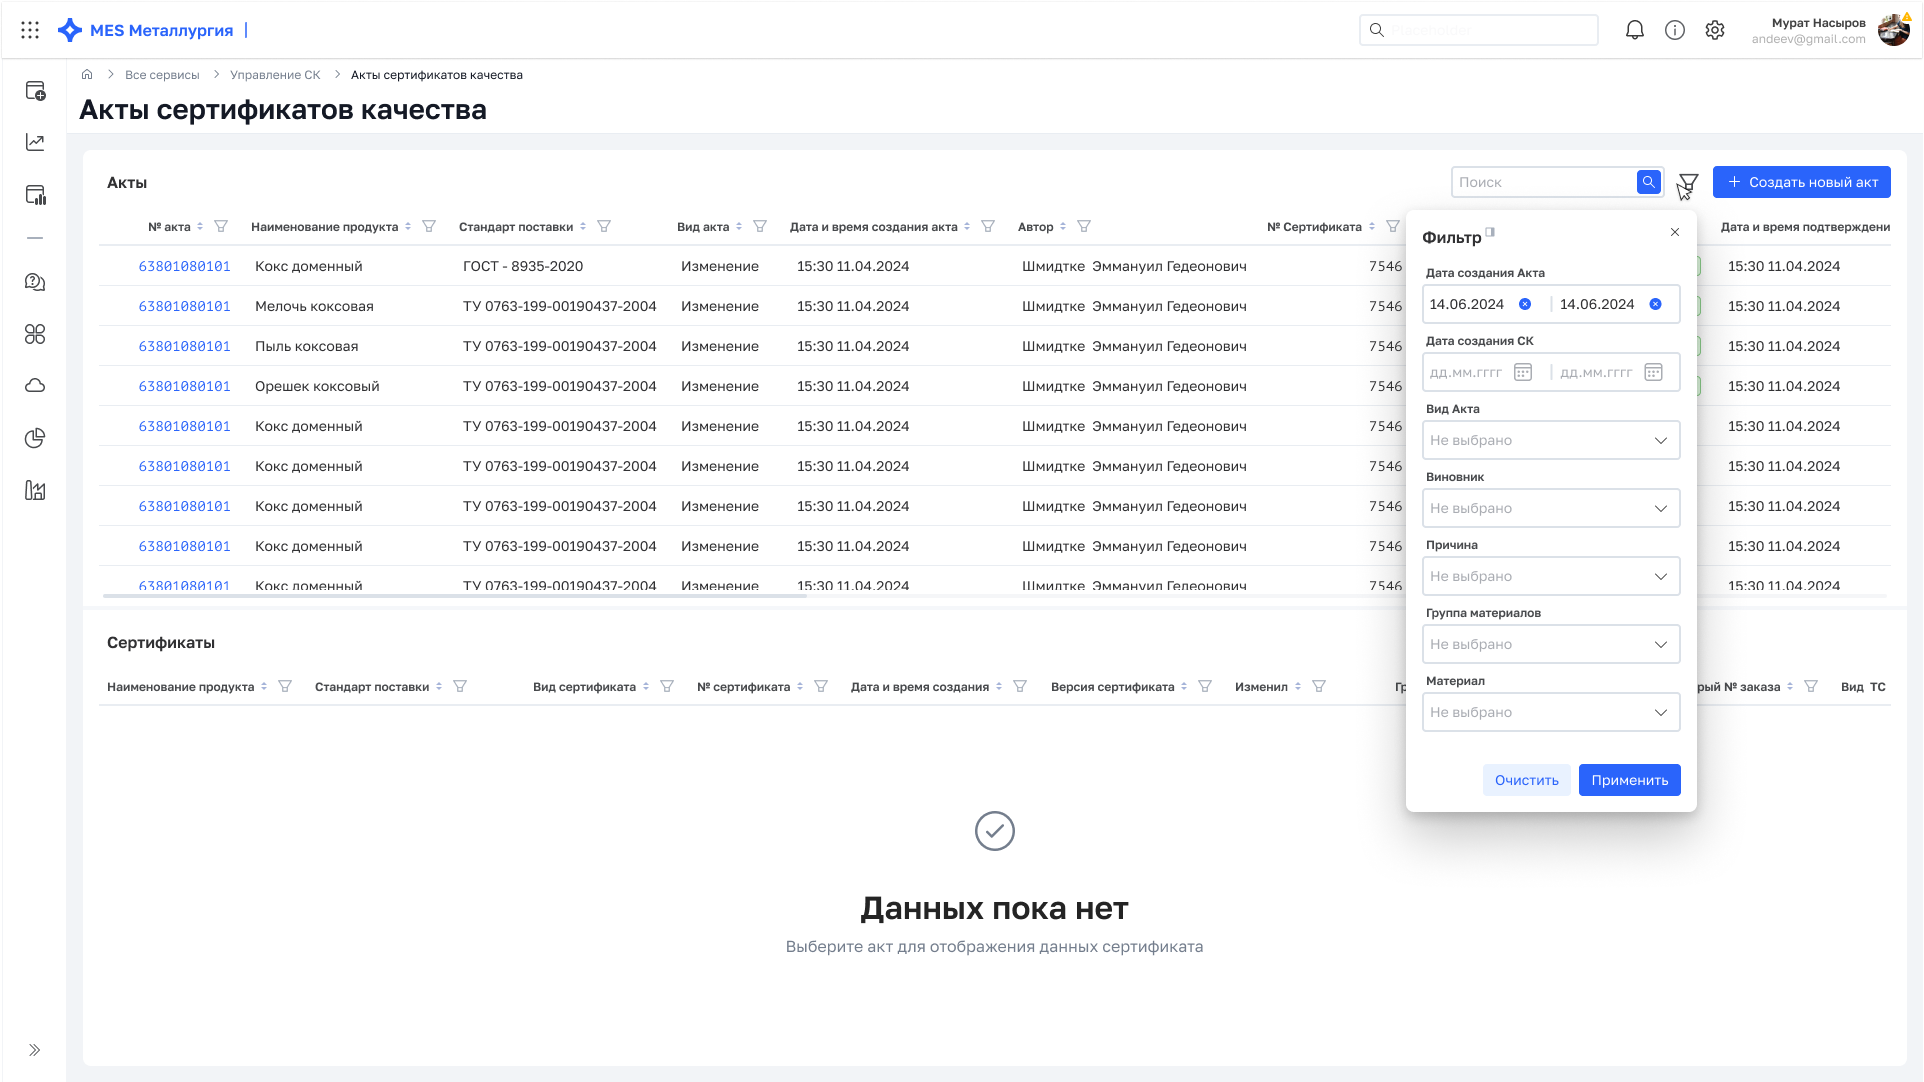This screenshot has height=1082, width=1924.
Task: Open the pie chart icon in sidebar
Action: pos(35,438)
